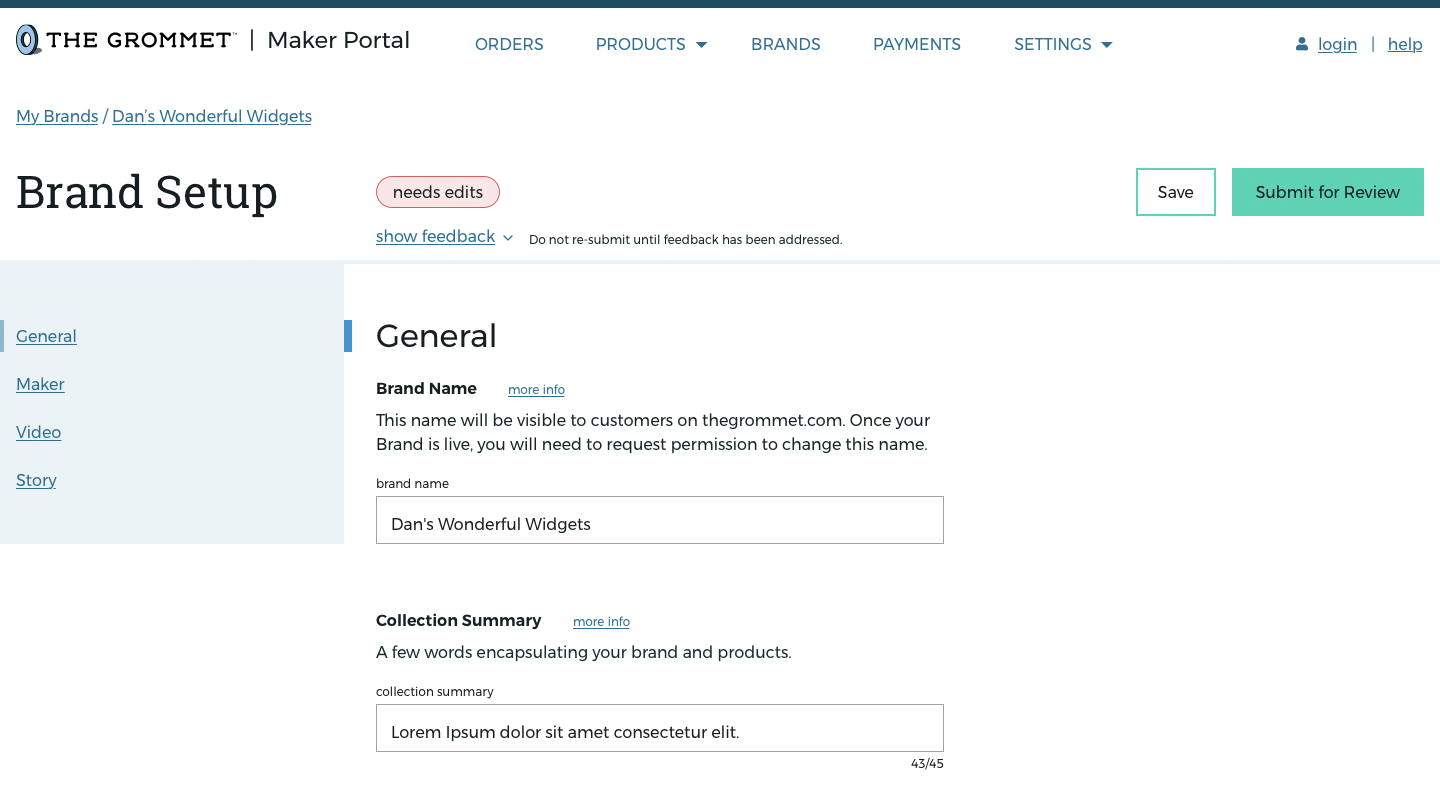Select Maker in the sidebar
Screen dimensions: 1440x792
tap(40, 384)
